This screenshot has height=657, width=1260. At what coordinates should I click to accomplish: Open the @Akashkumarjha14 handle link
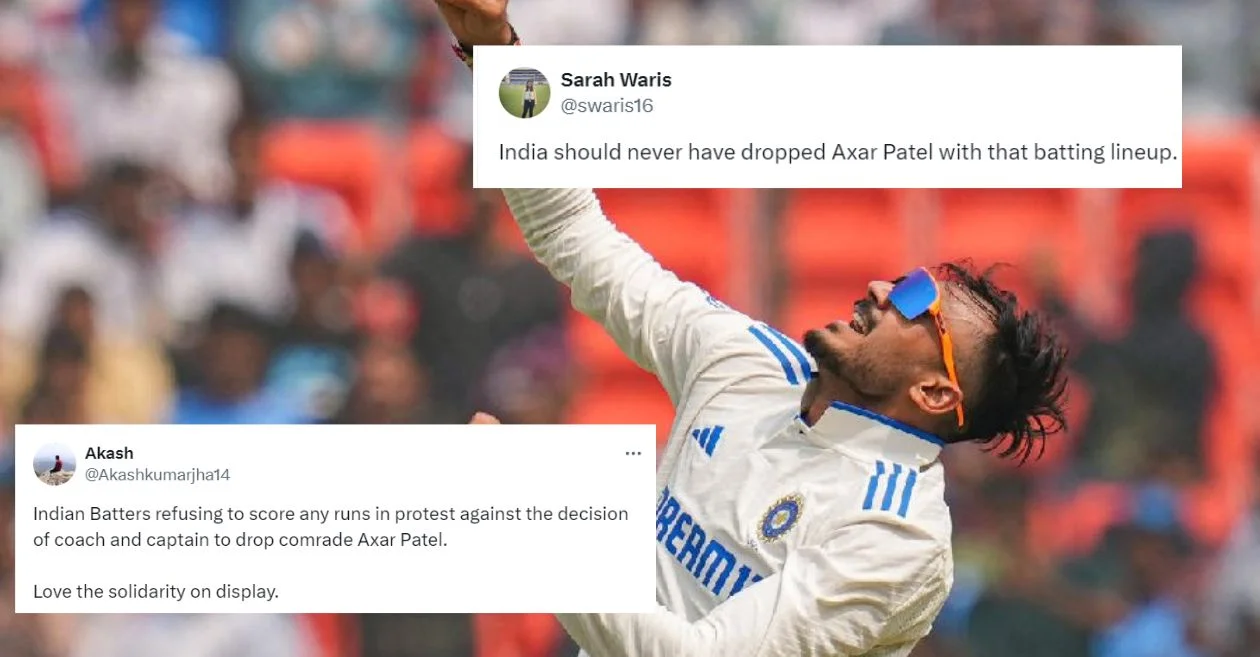(157, 474)
